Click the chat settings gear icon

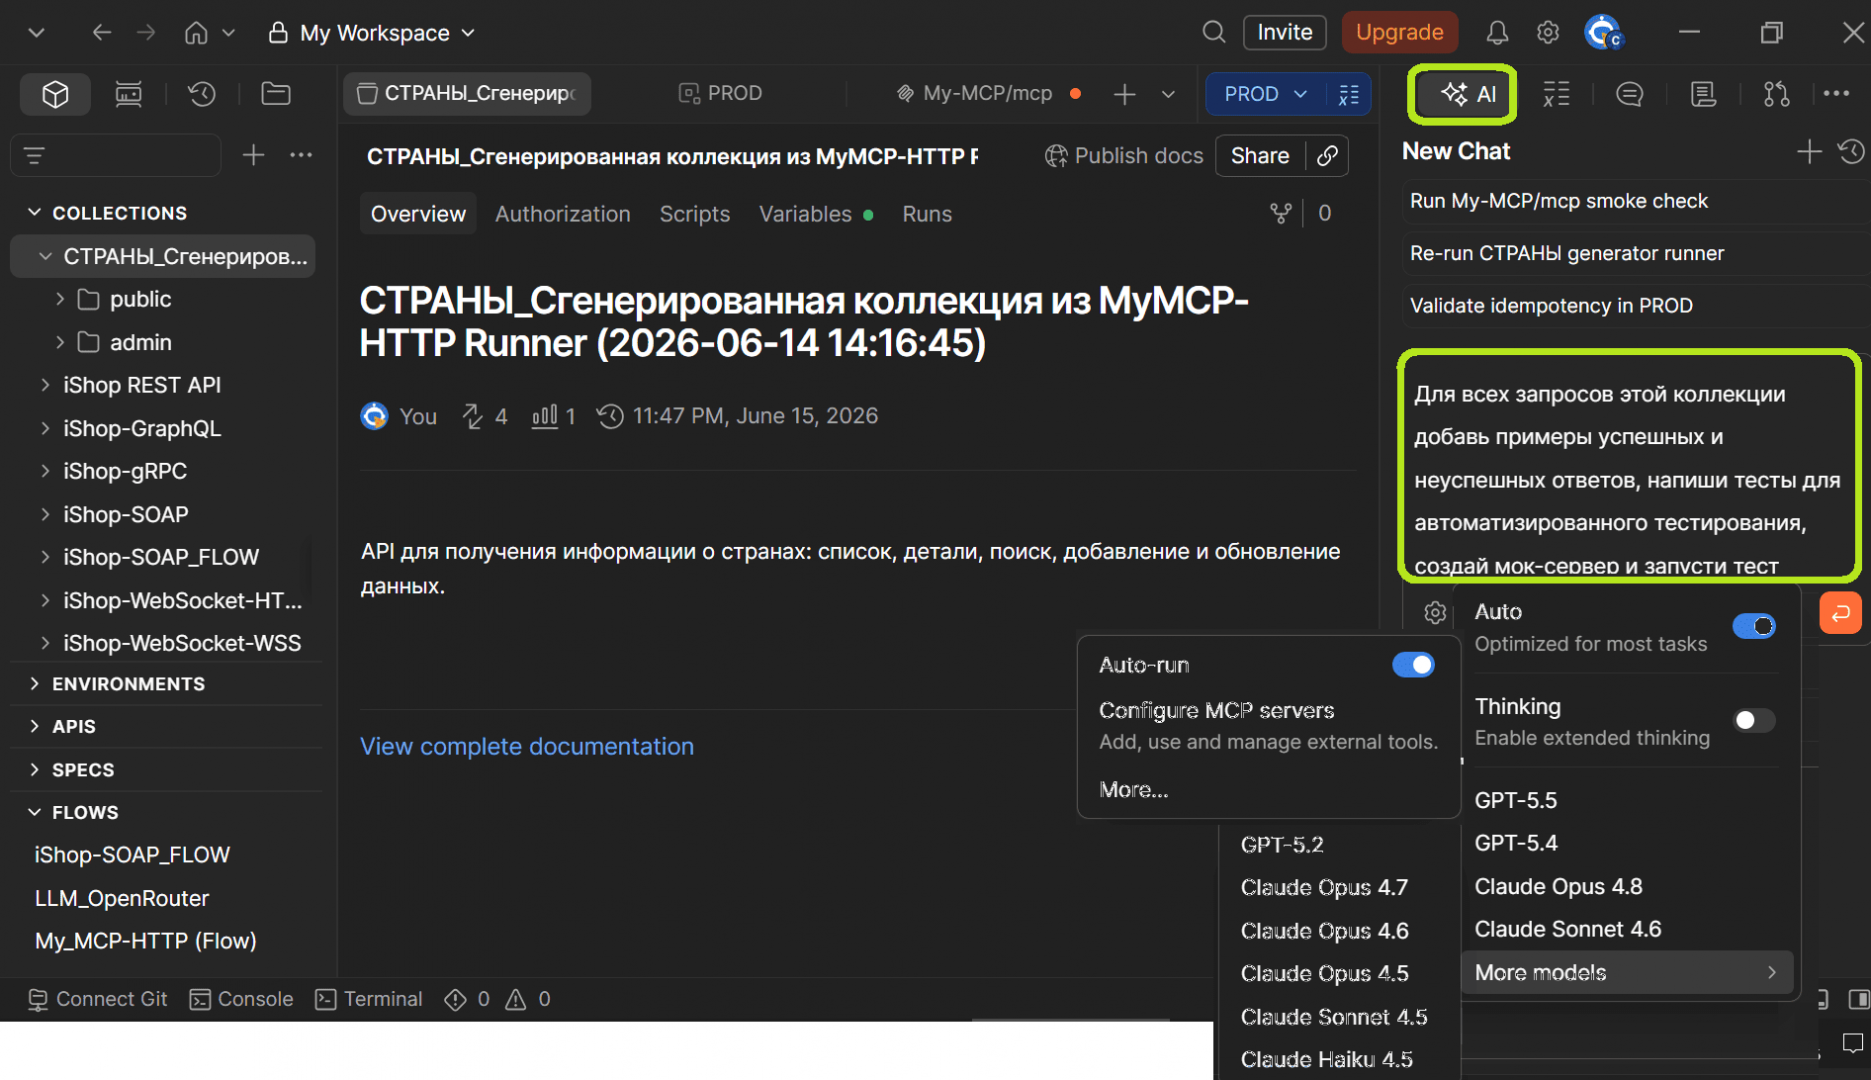1435,612
